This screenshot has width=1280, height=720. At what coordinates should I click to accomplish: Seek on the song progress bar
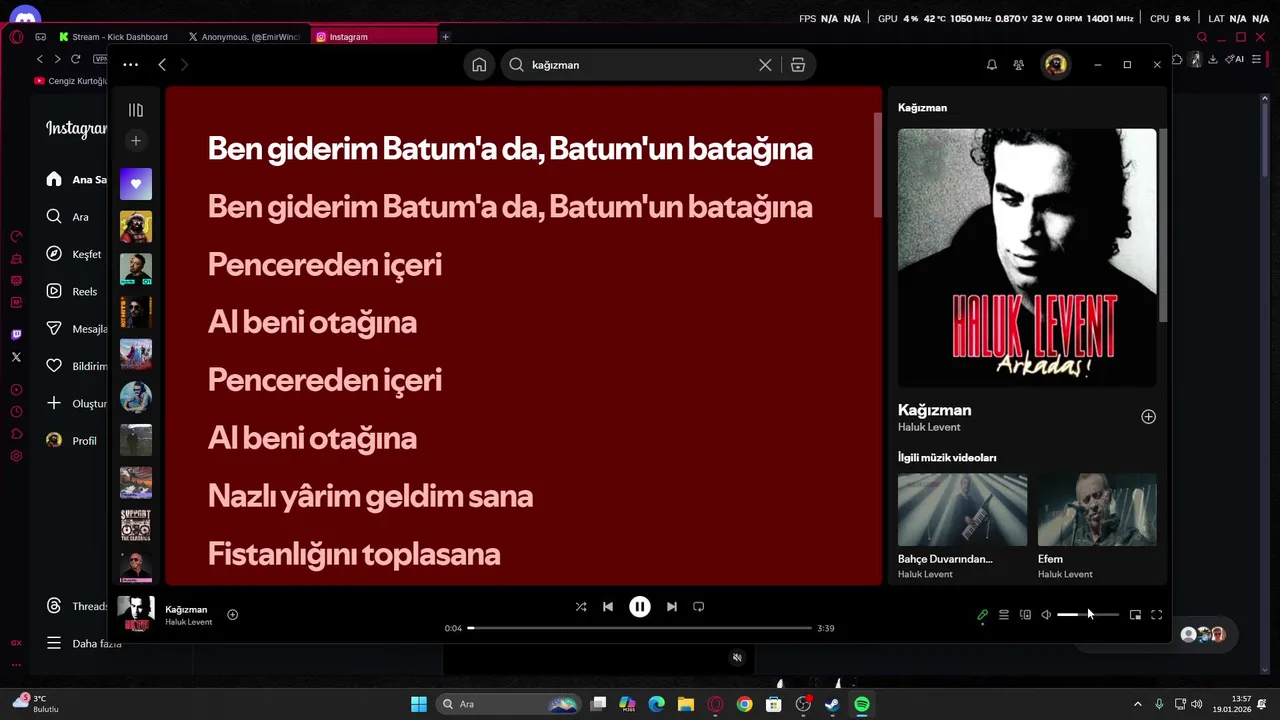coord(640,628)
